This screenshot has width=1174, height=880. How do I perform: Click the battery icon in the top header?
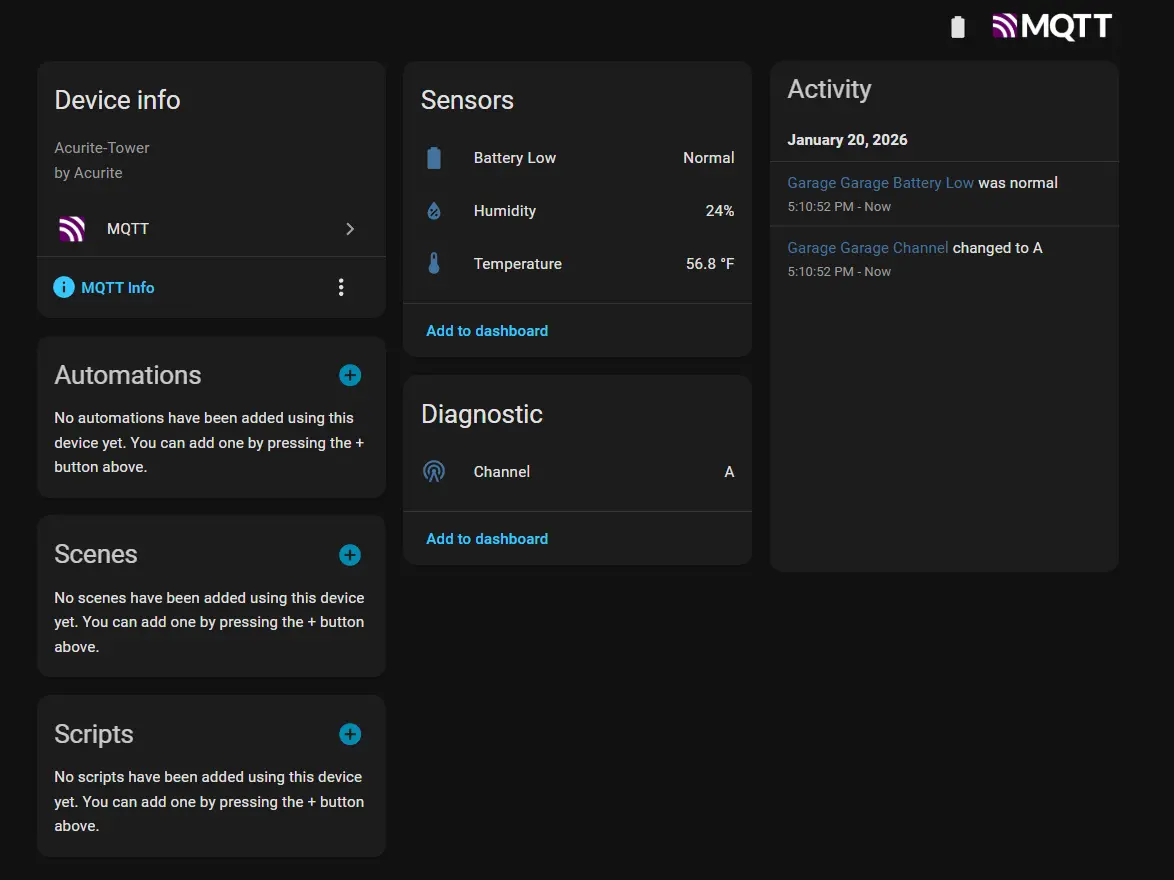[957, 27]
